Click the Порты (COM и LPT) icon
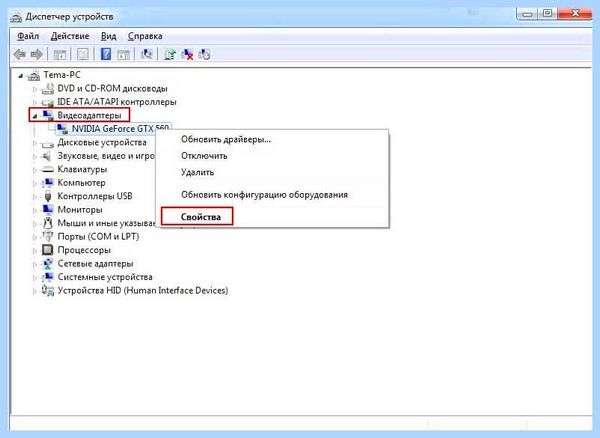The height and width of the screenshot is (438, 600). [48, 236]
